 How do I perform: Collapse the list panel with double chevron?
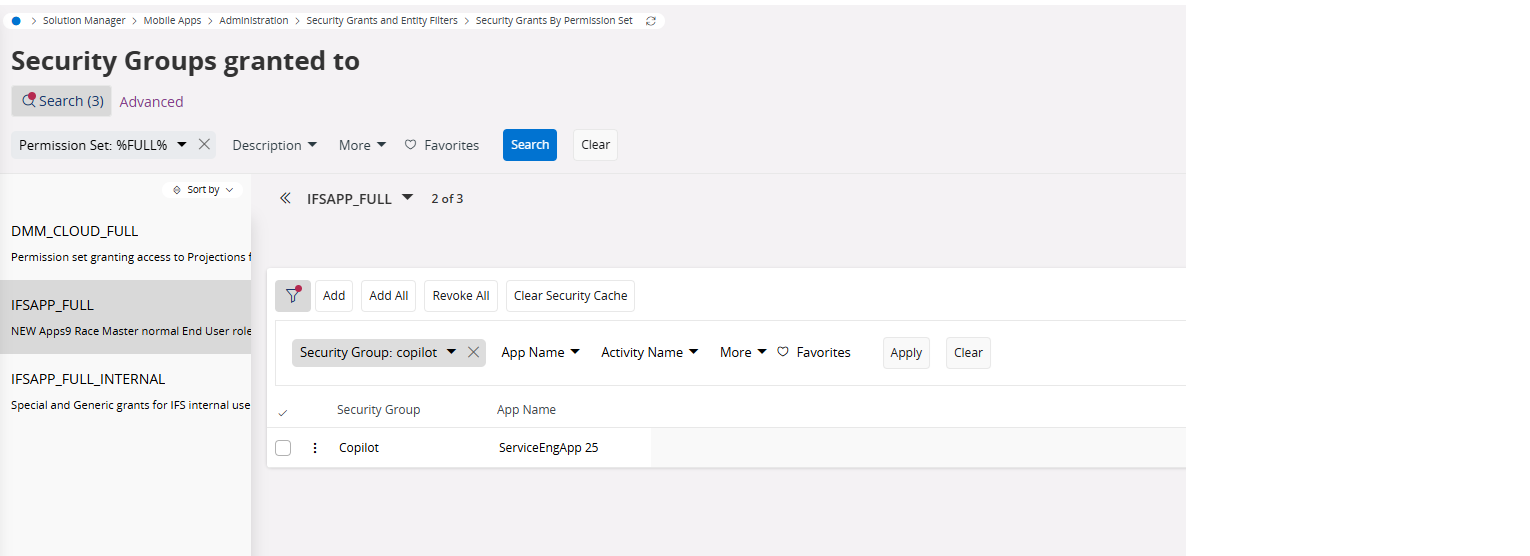coord(285,198)
